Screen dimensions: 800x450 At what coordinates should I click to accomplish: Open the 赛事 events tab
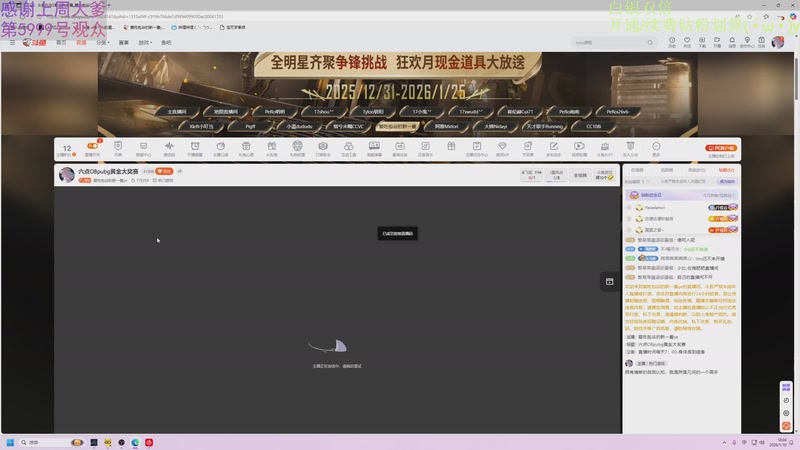click(123, 43)
